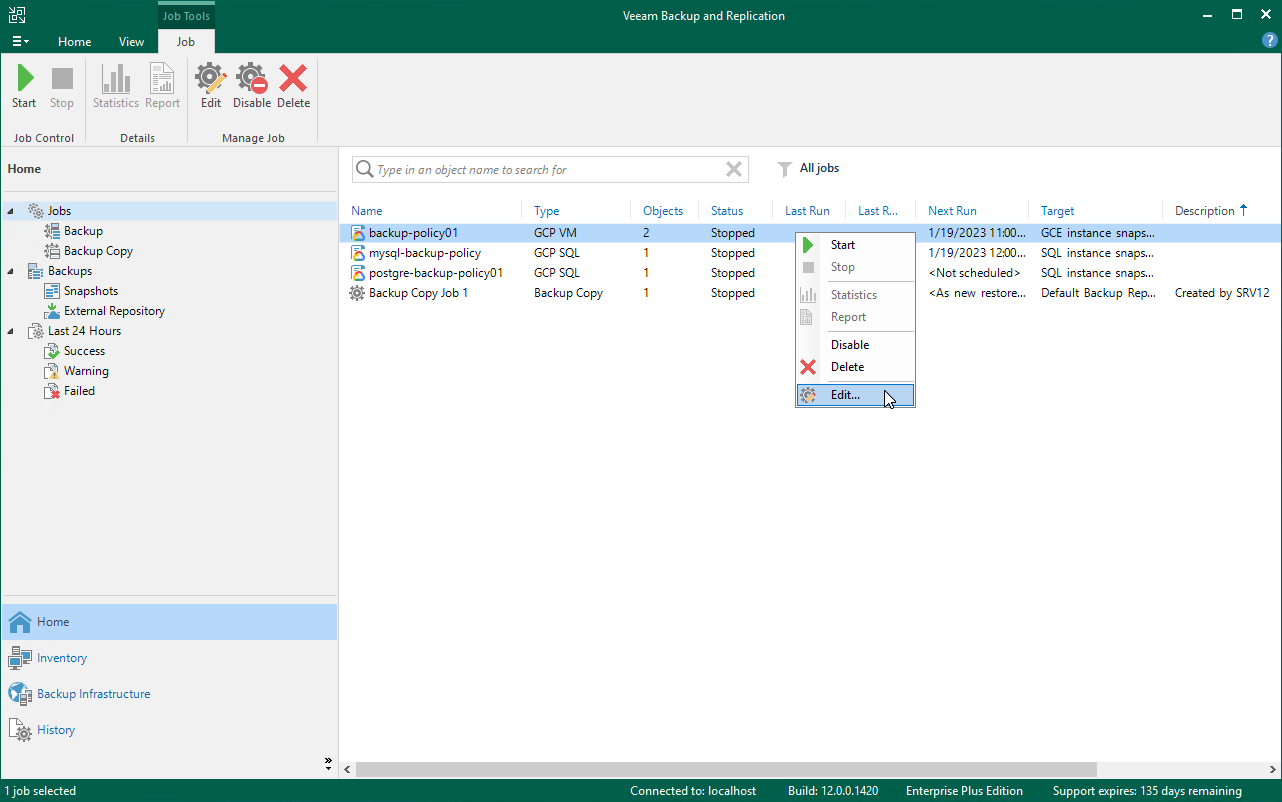
Task: Click the All jobs filter funnel icon
Action: 785,169
